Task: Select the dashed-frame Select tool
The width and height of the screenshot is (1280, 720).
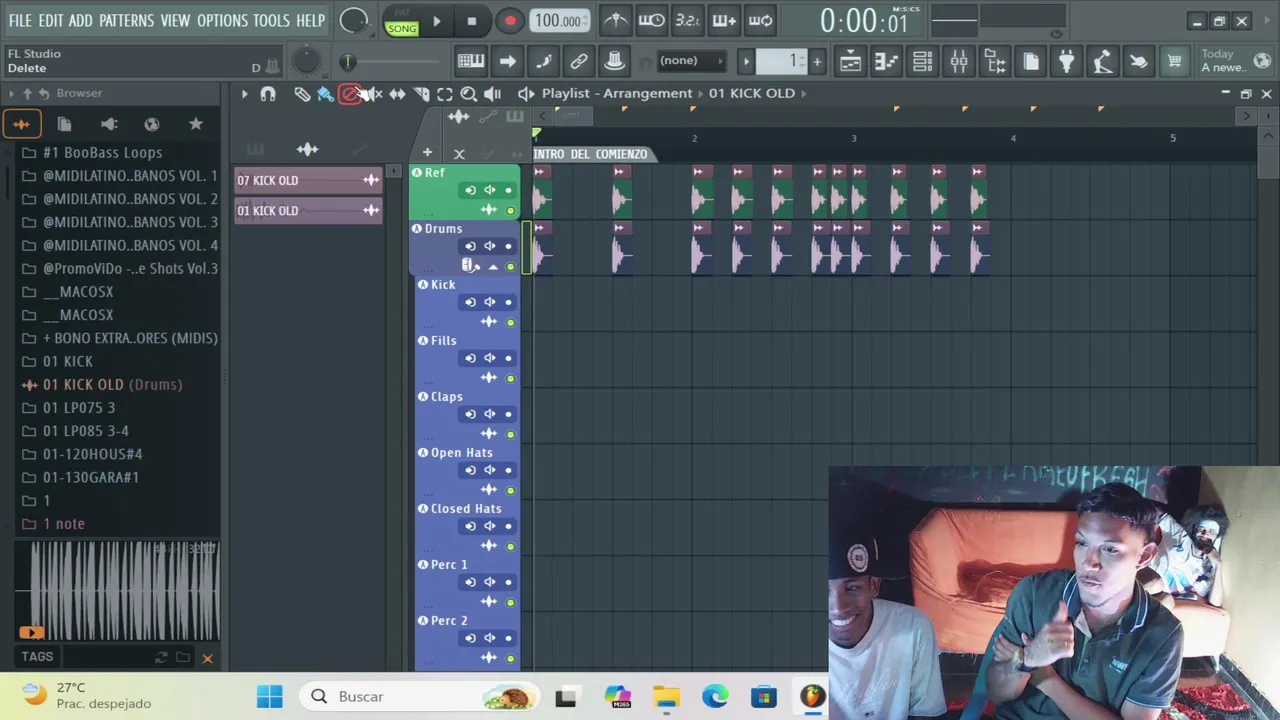Action: click(445, 94)
